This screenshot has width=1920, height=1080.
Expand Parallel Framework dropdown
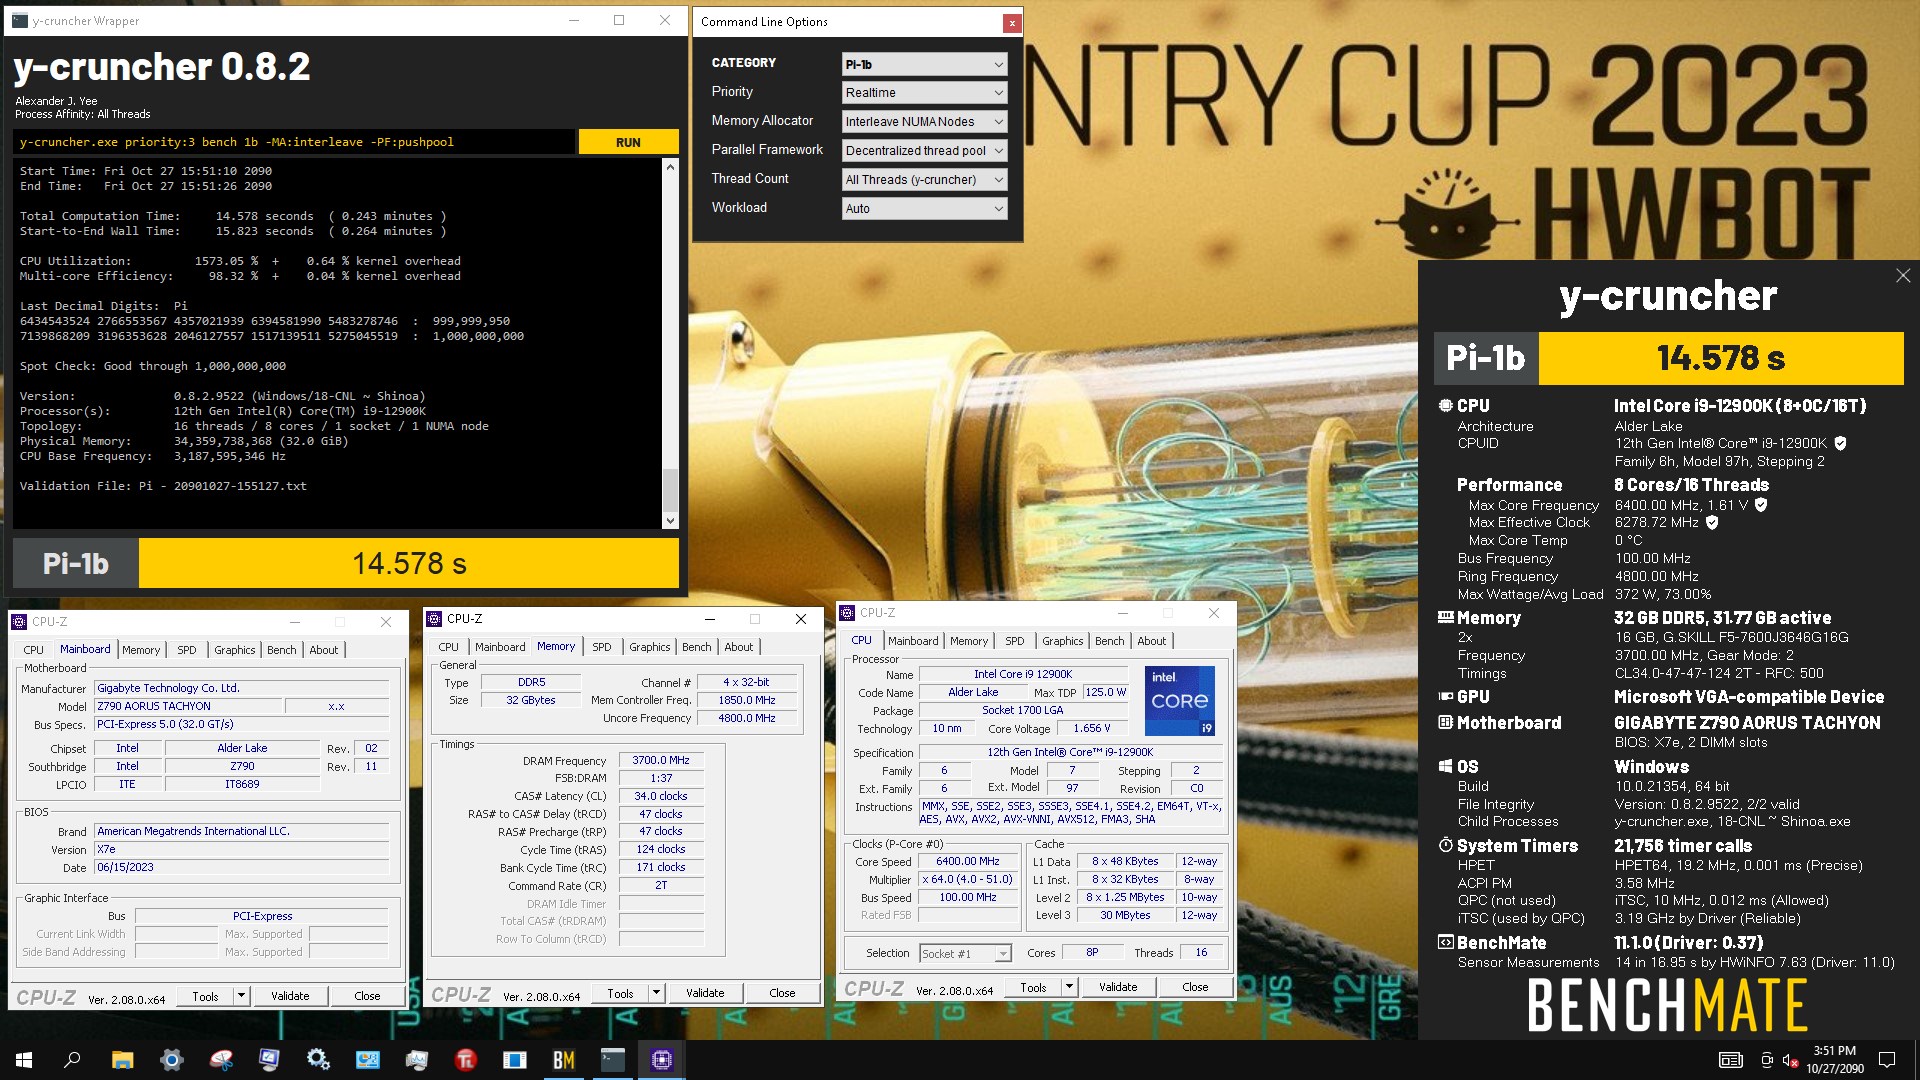(924, 151)
